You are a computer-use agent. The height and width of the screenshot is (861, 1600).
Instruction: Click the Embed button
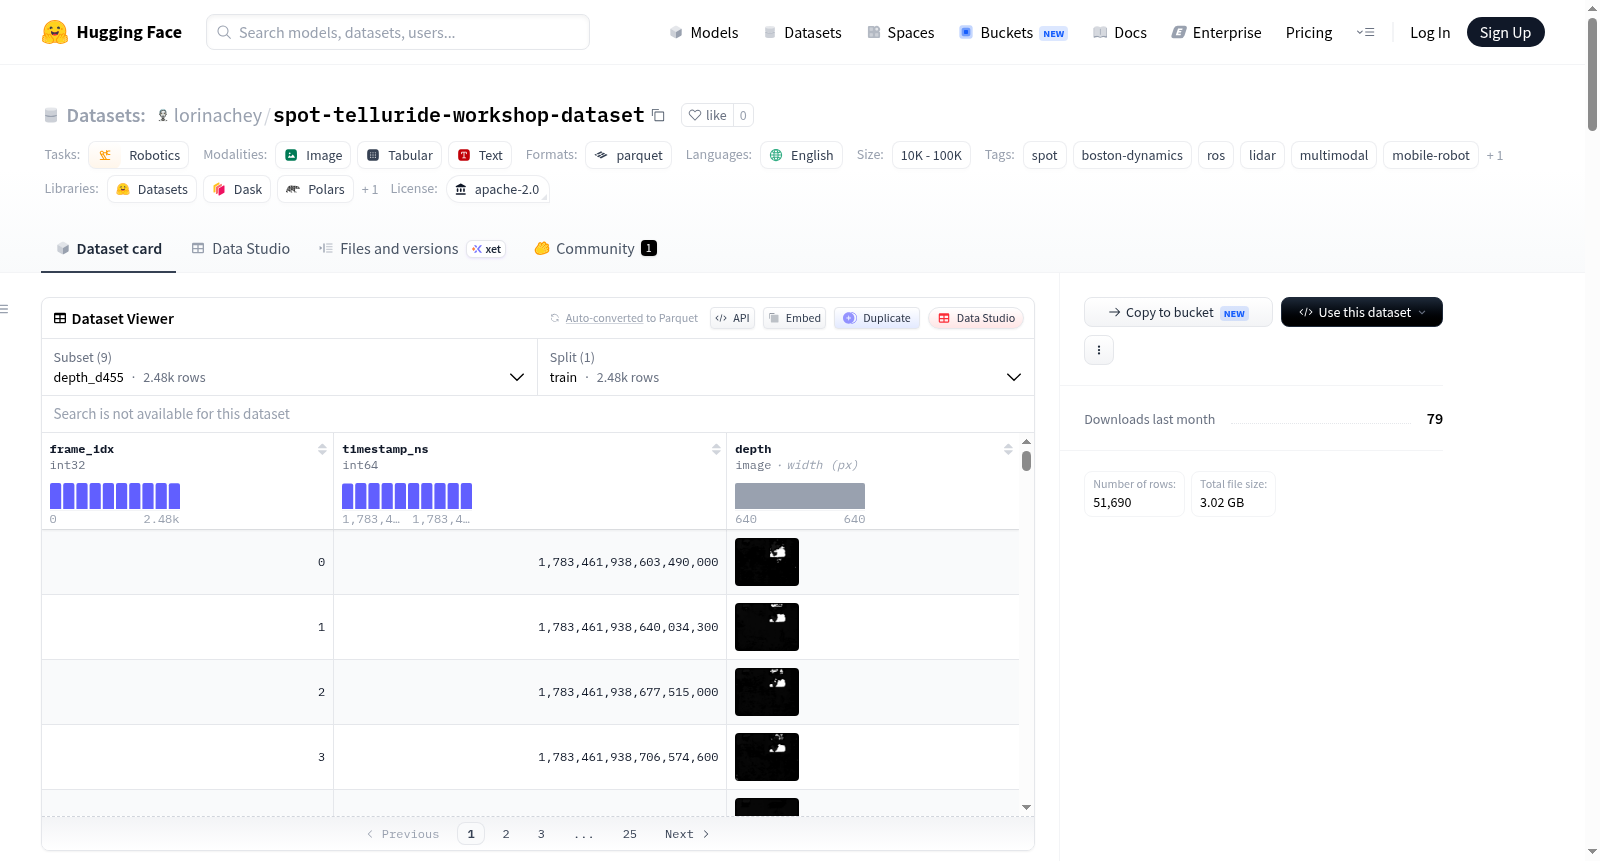click(x=794, y=318)
